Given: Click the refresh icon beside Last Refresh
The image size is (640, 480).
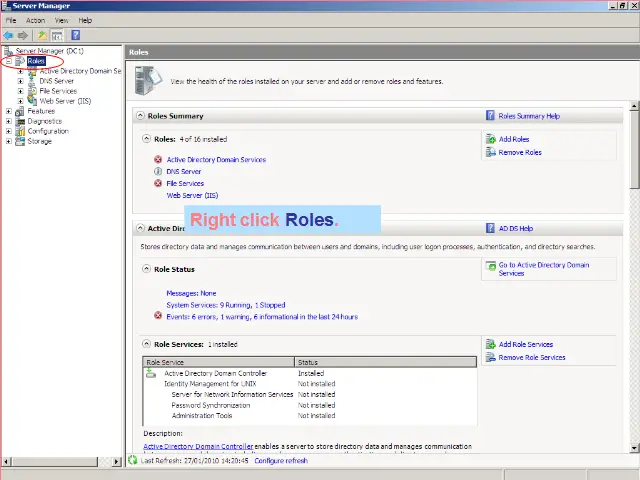Looking at the screenshot, I should (133, 460).
